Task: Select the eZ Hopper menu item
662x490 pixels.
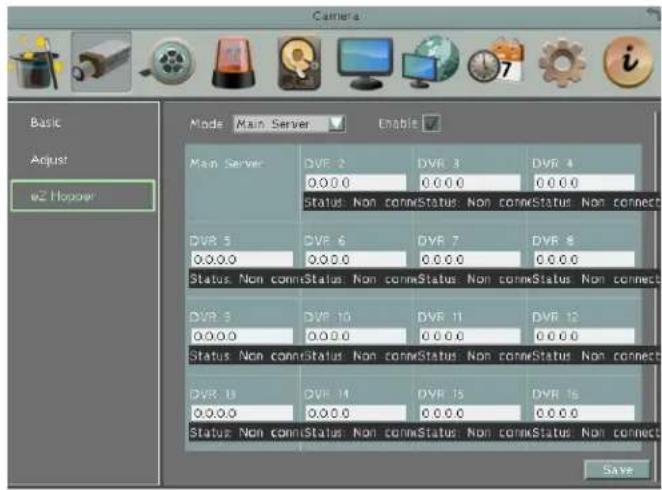Action: [x=83, y=196]
